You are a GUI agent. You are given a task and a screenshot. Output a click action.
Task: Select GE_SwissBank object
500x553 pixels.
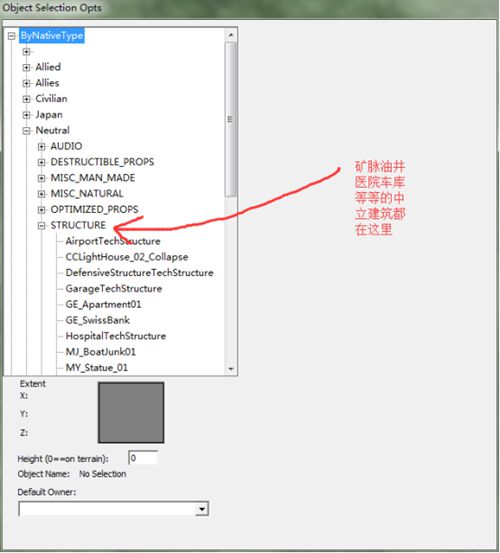(98, 320)
